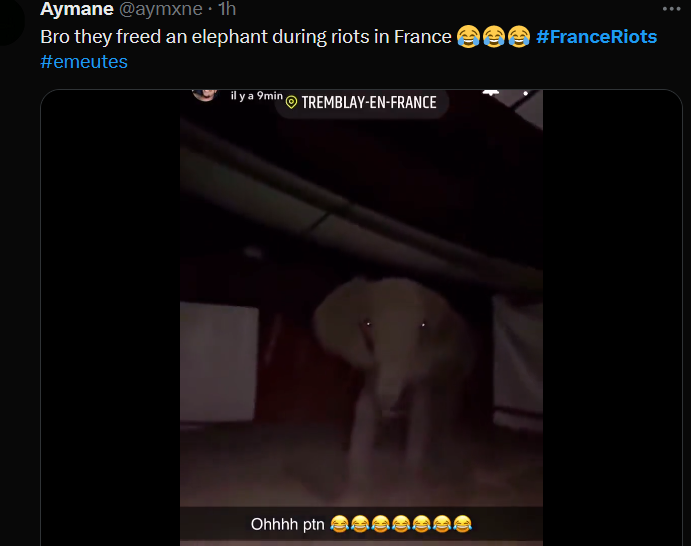Click the cropped profile picture beside Aymane

click(x=11, y=22)
